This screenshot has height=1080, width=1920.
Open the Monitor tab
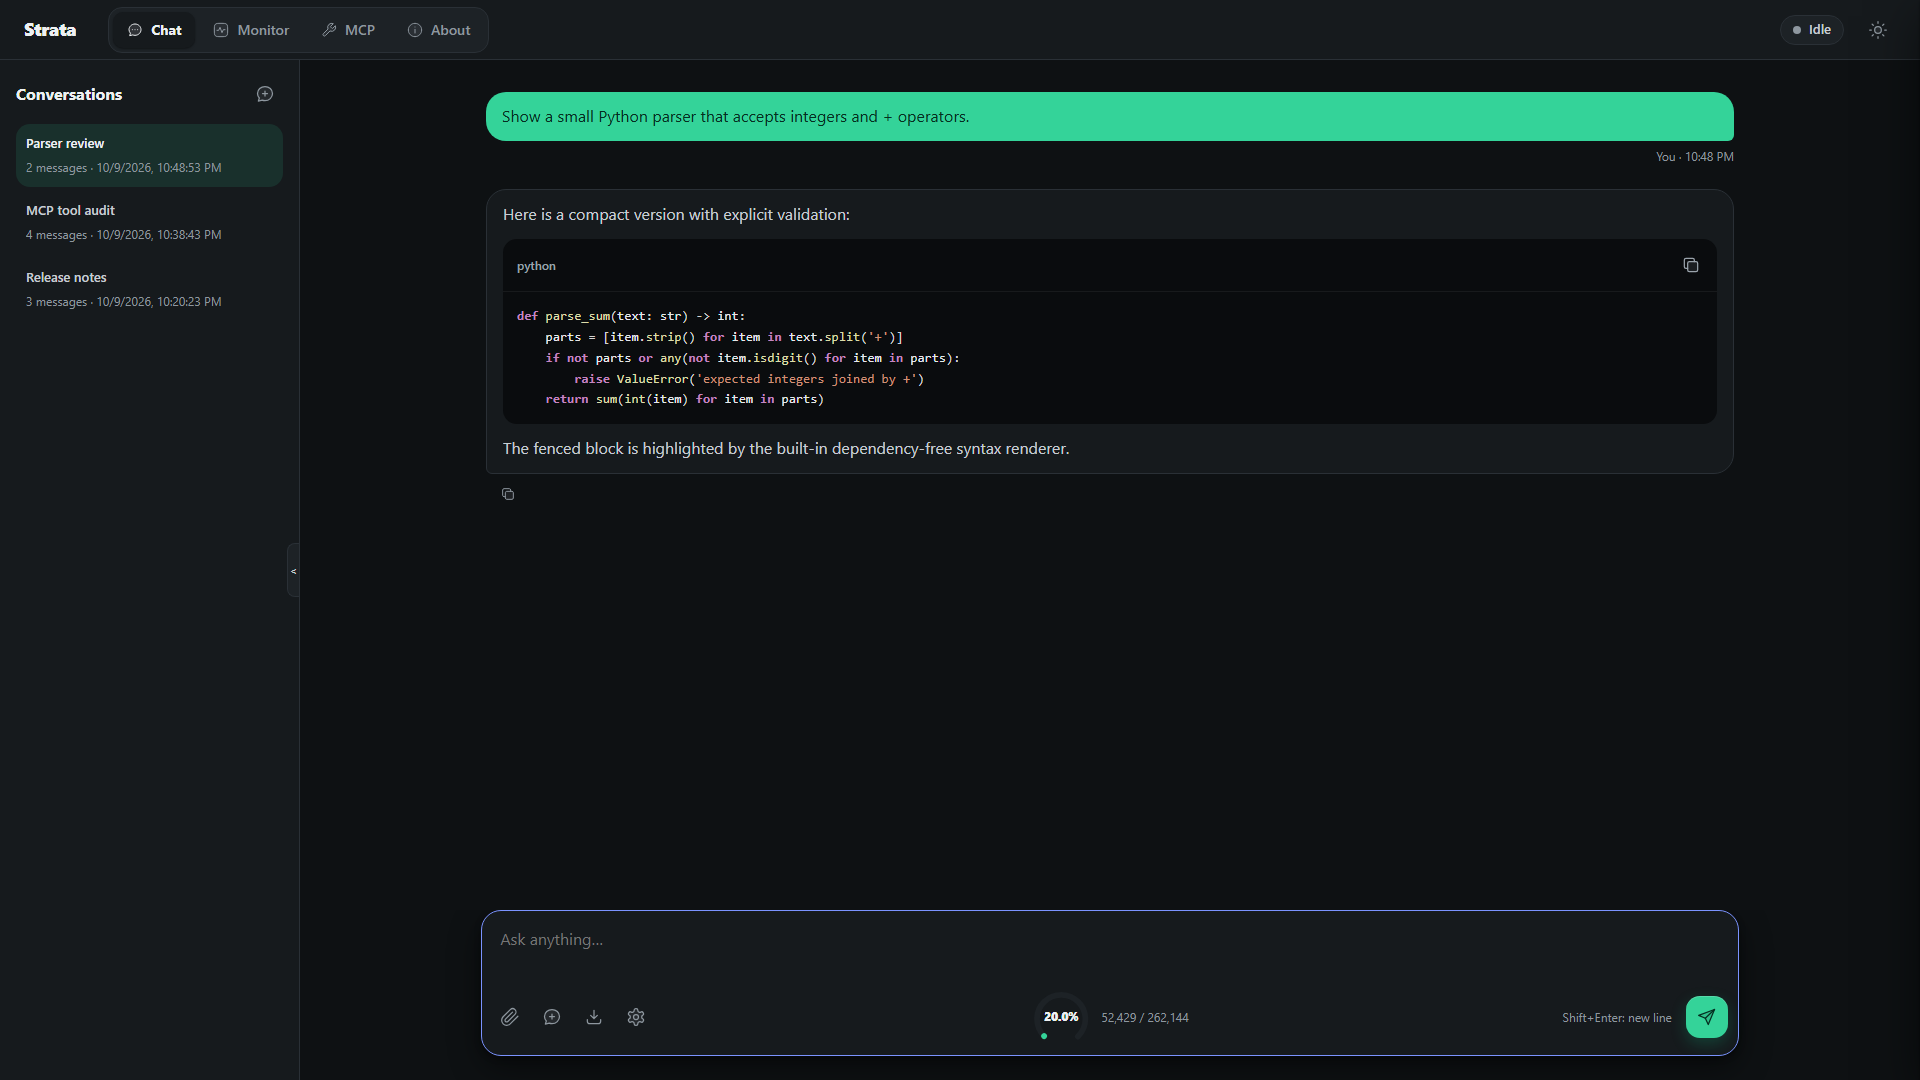click(x=251, y=30)
